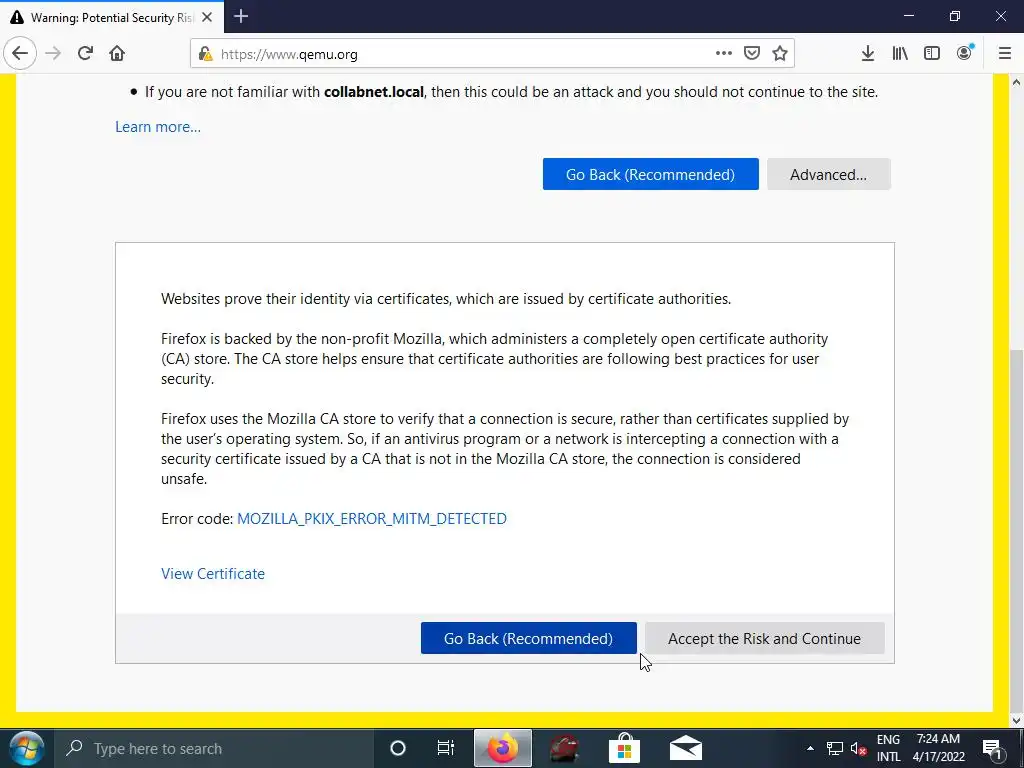The height and width of the screenshot is (768, 1024).
Task: Toggle the Advanced details button
Action: click(829, 174)
